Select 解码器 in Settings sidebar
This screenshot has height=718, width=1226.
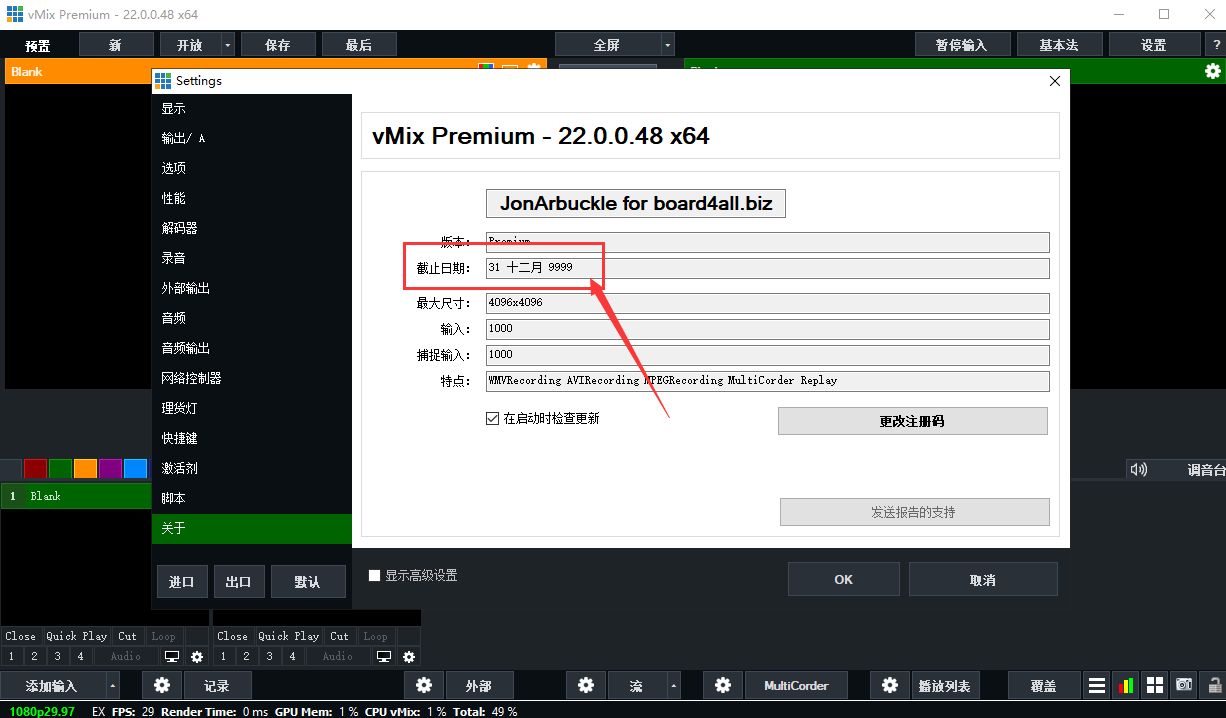(252, 229)
